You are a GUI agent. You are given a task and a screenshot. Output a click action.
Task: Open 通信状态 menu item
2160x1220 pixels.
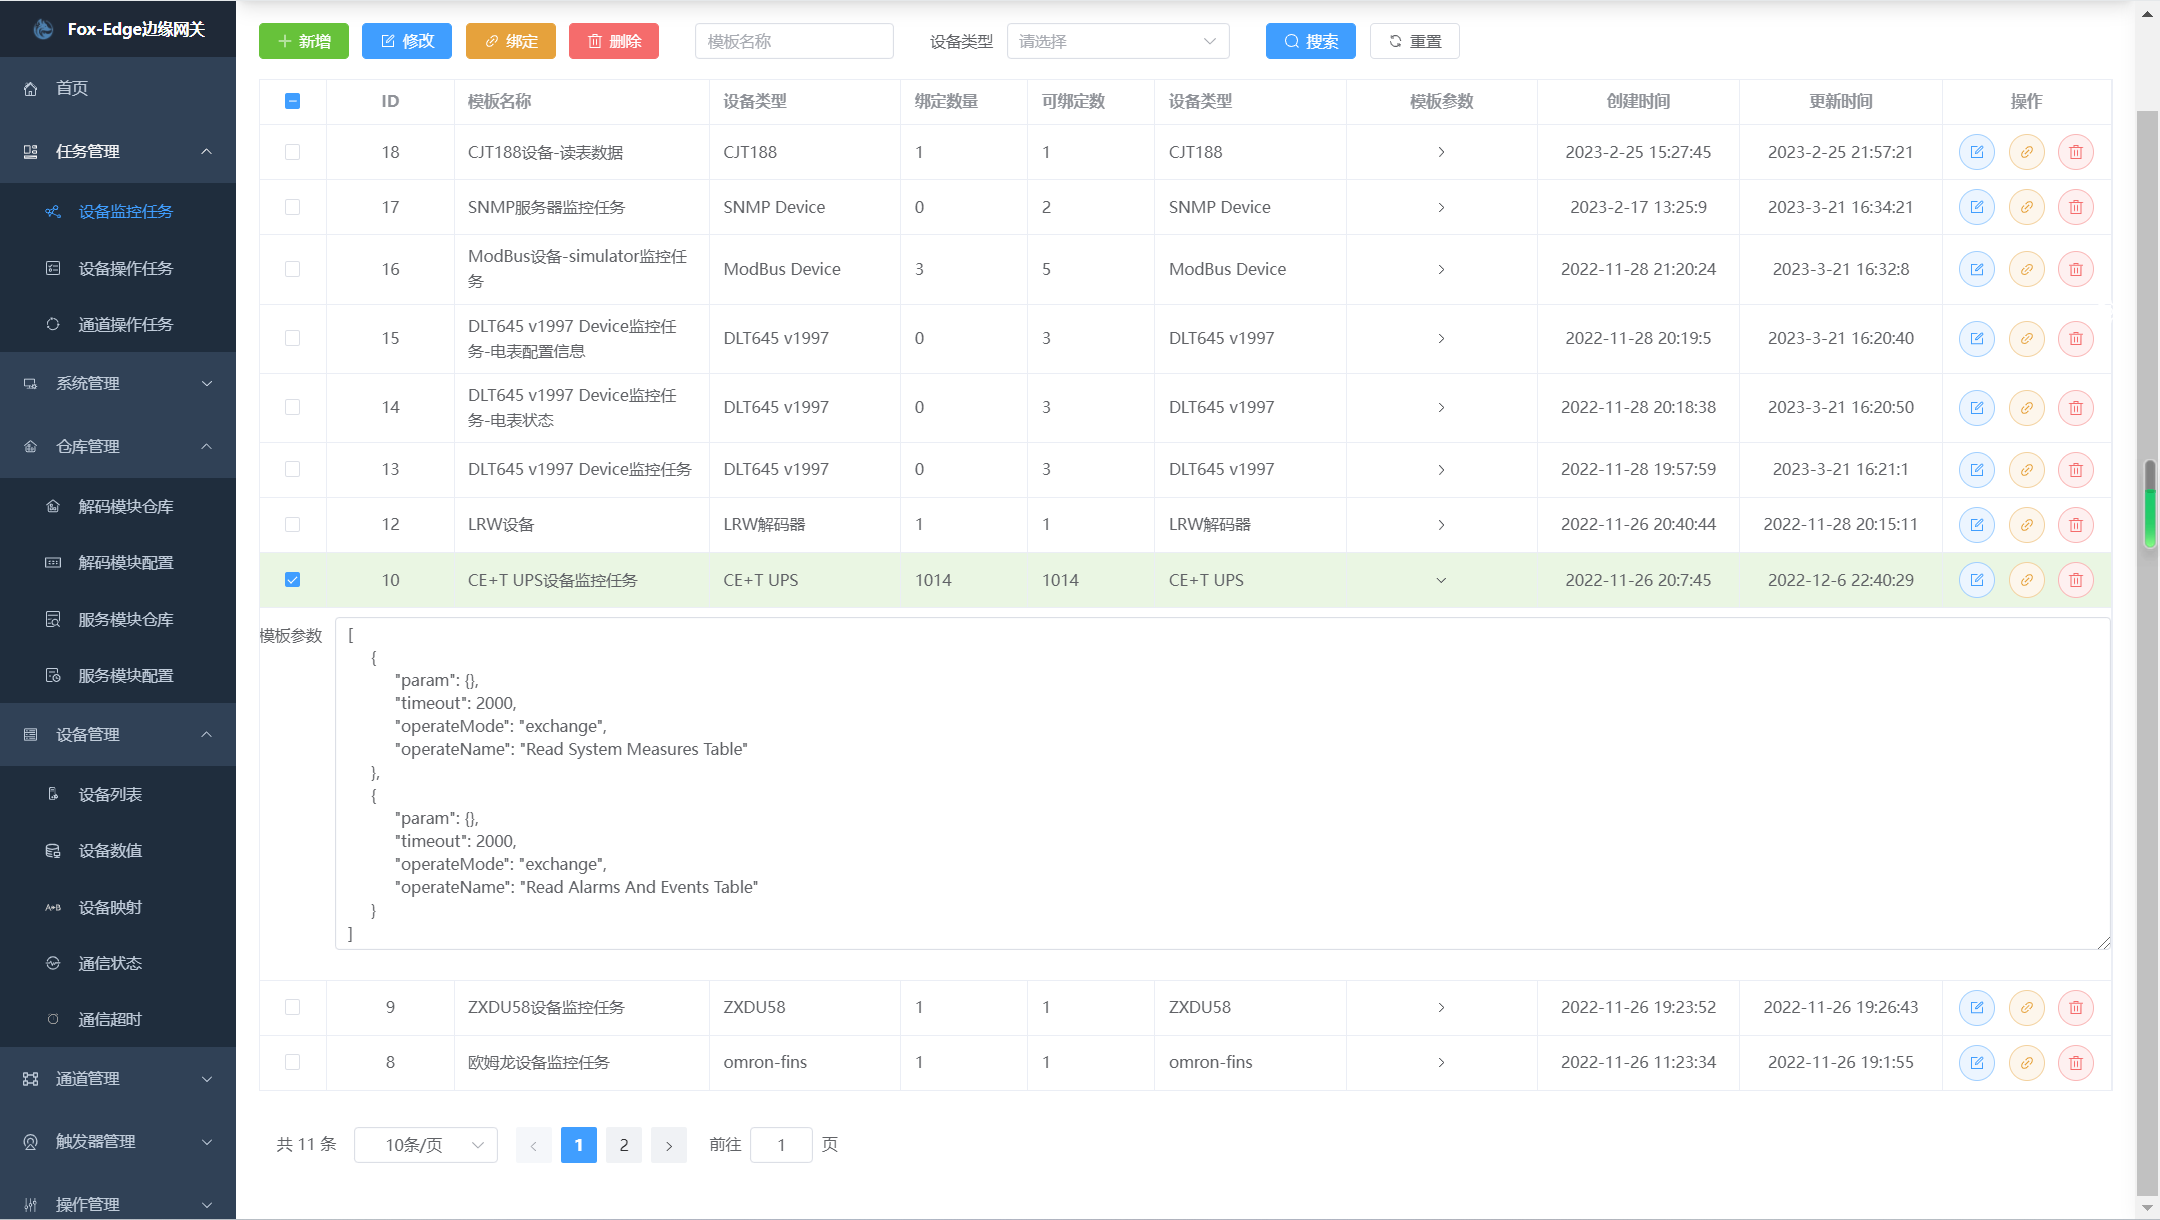pos(118,963)
